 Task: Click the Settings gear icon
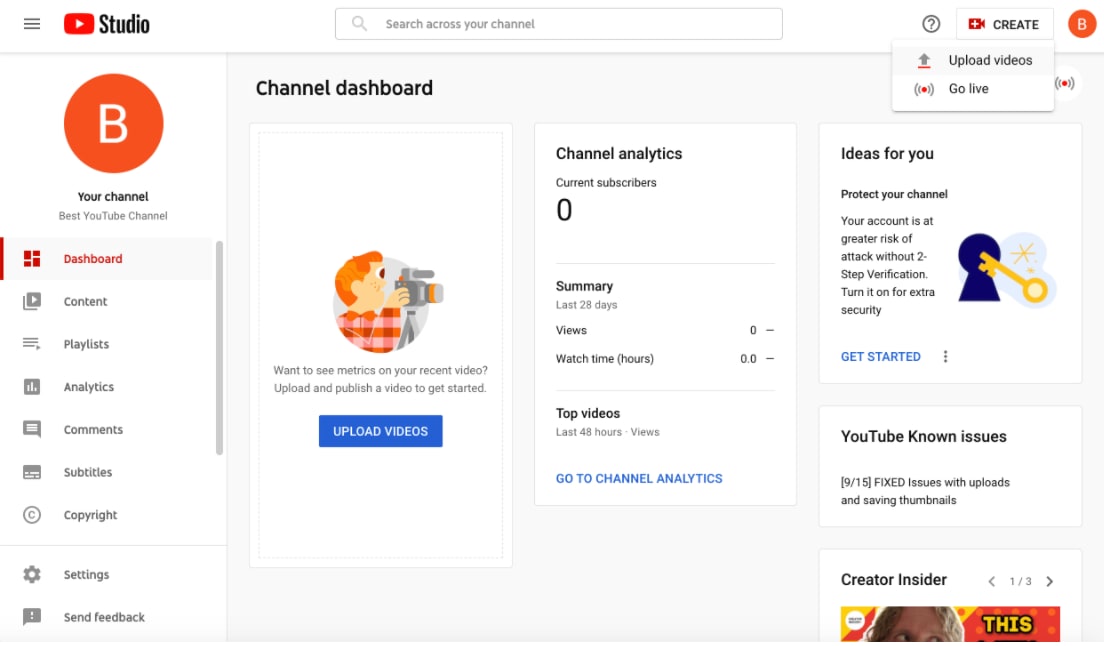click(32, 574)
